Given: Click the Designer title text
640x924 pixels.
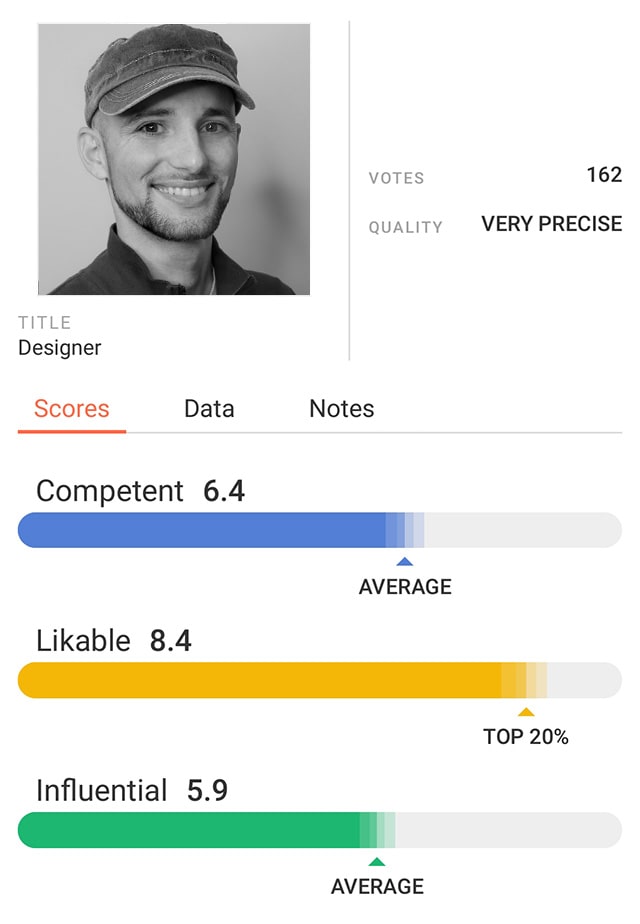Looking at the screenshot, I should 60,348.
